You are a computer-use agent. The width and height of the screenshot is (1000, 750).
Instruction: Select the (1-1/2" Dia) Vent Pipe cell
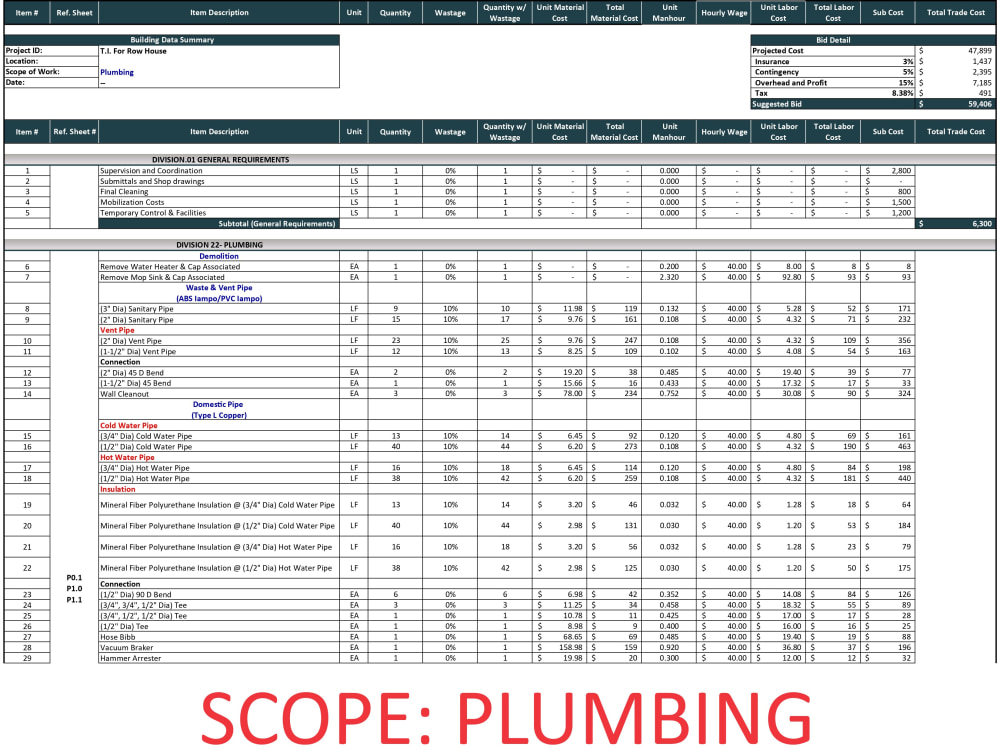(219, 351)
